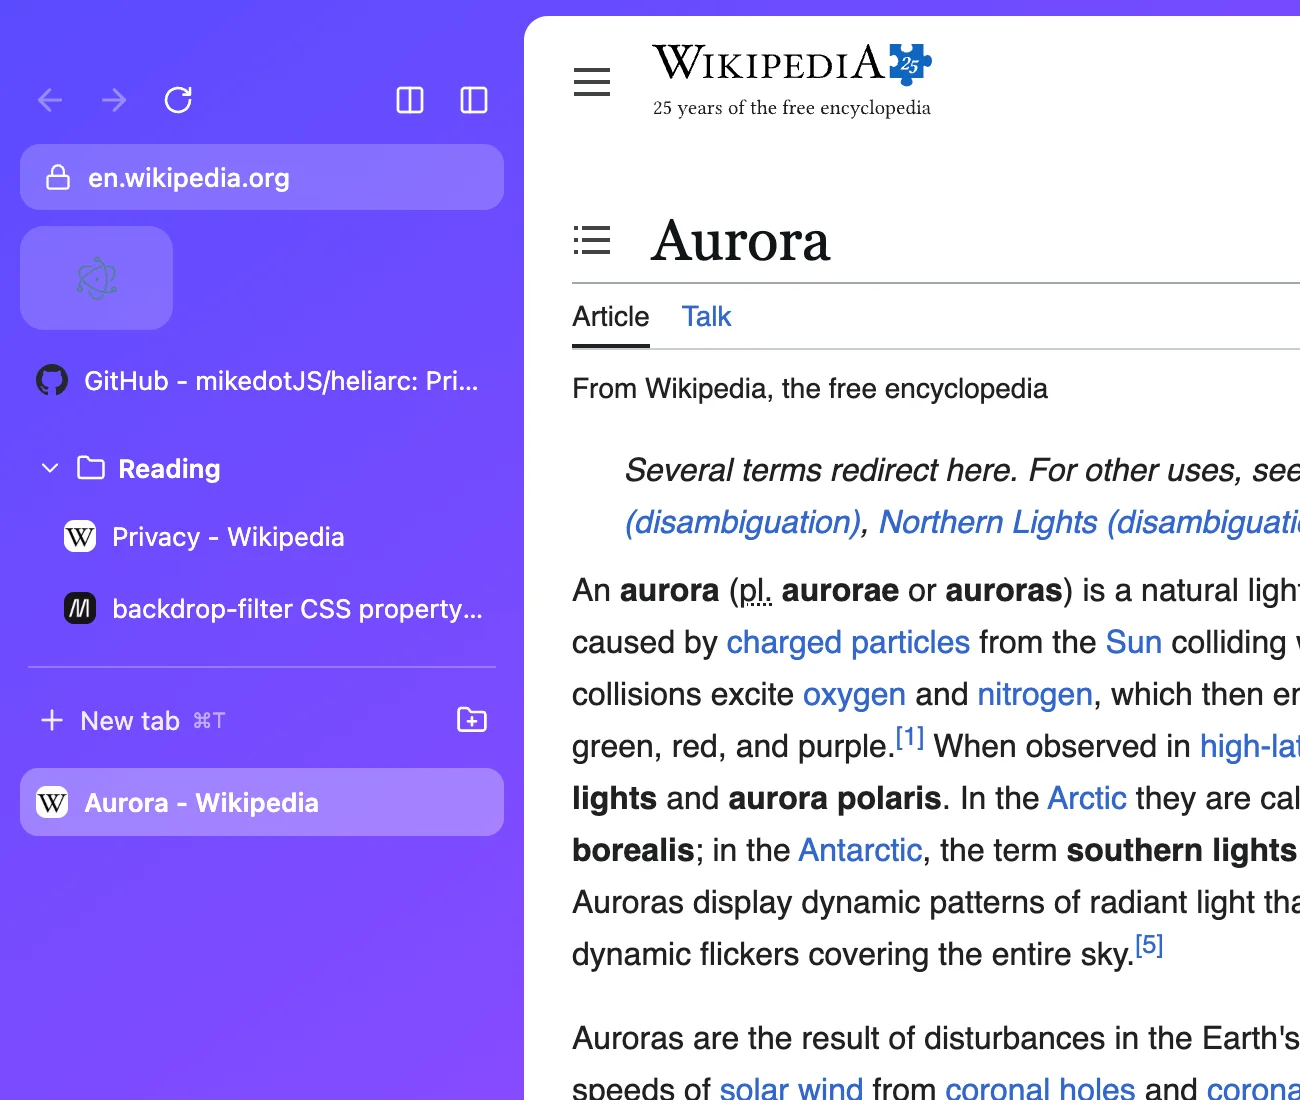Reload the current page
This screenshot has width=1300, height=1100.
tap(178, 100)
